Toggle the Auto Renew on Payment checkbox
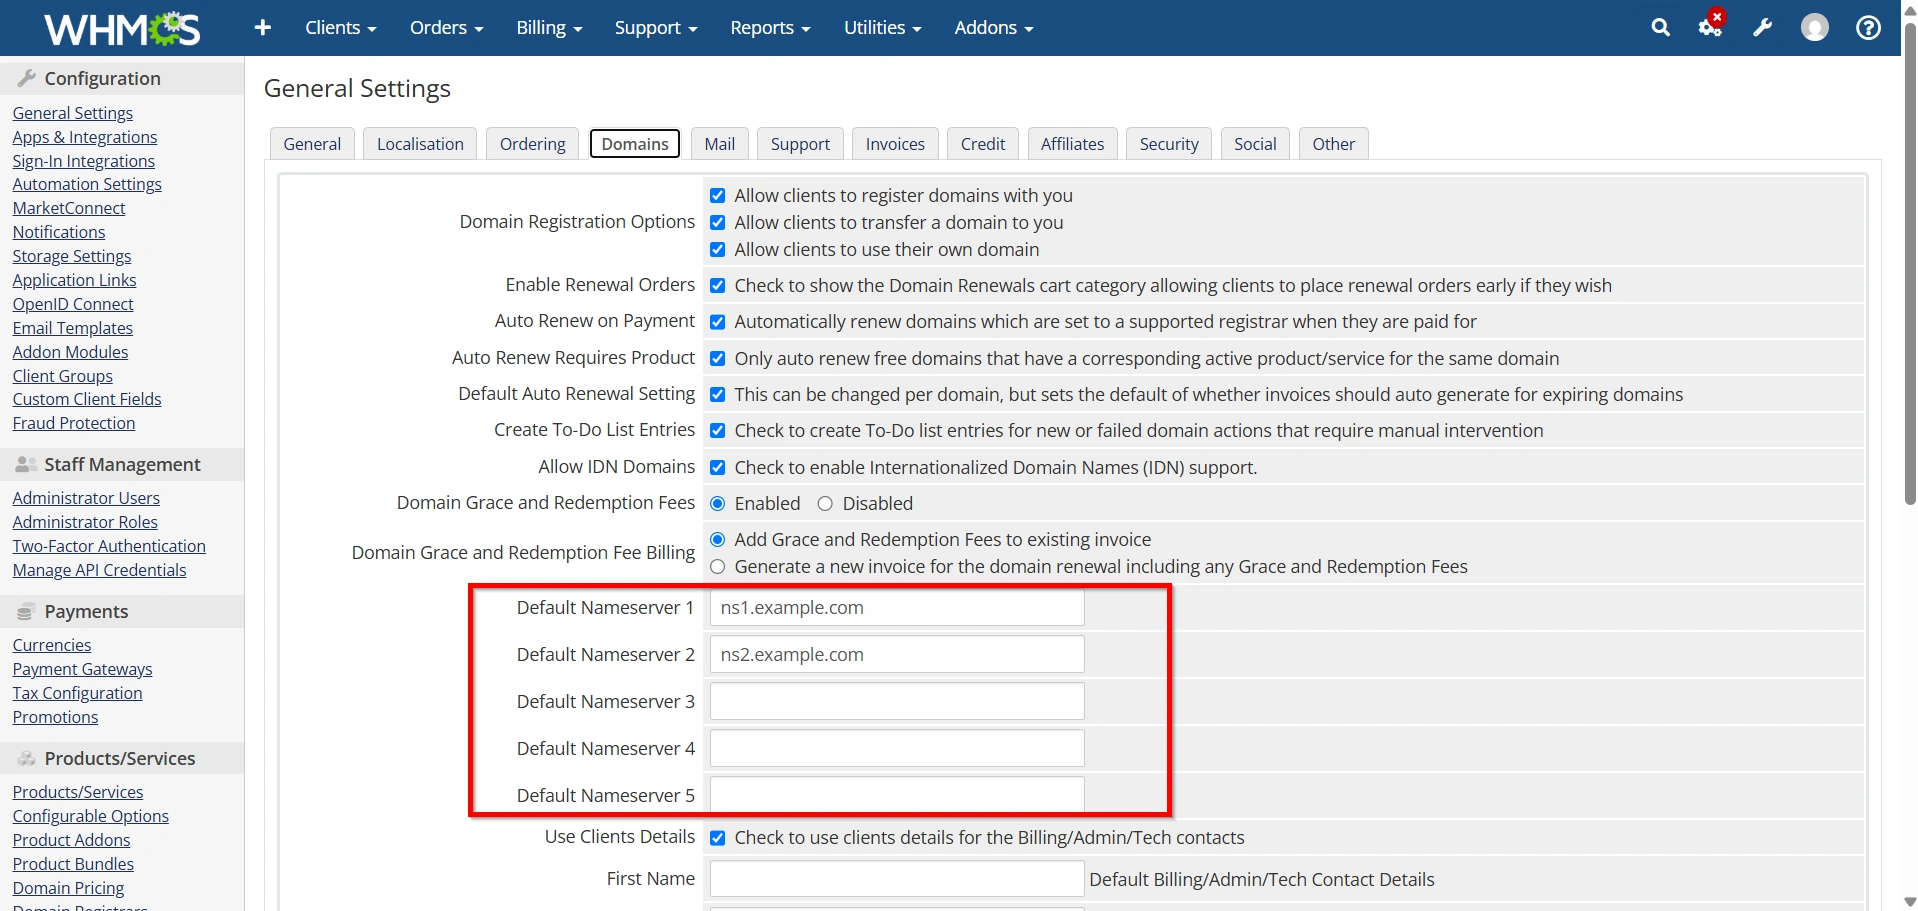This screenshot has height=911, width=1918. tap(717, 322)
